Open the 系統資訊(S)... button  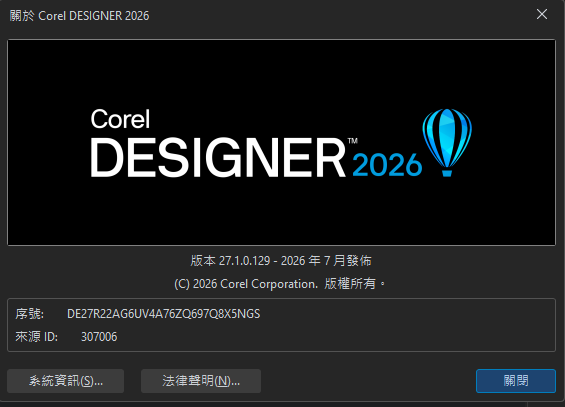pos(66,381)
